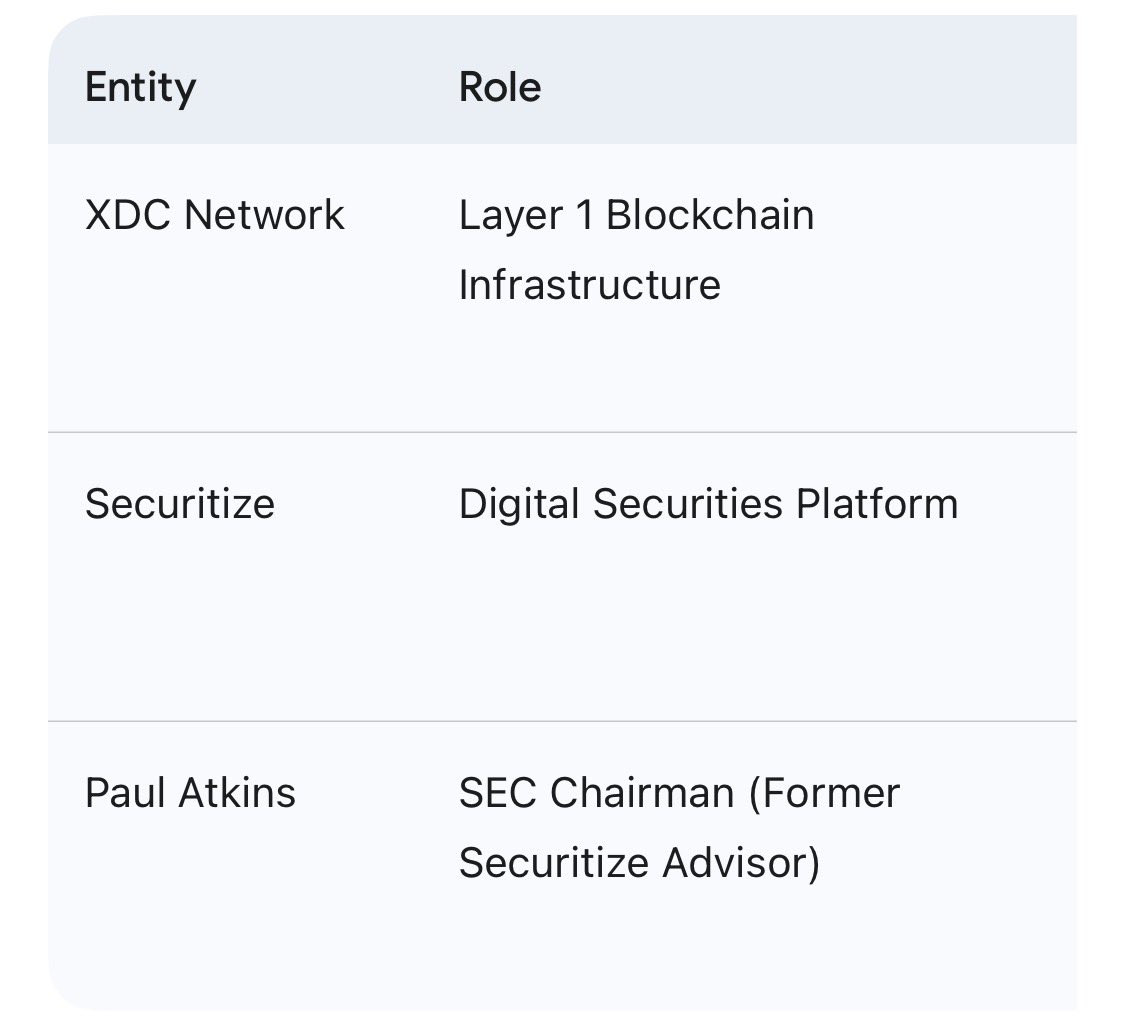The image size is (1125, 1032).
Task: Click the word "Chairman" in the role column
Action: 643,793
